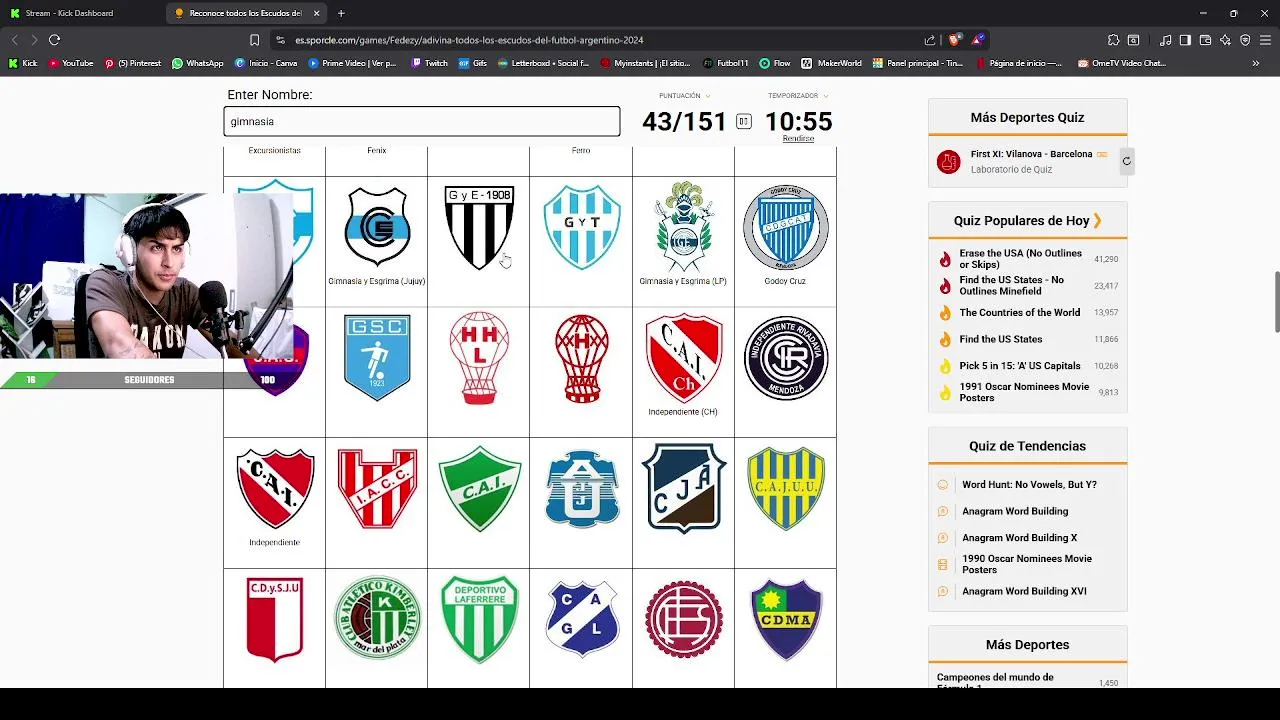
Task: Click the C.A.J.U.U. yellow-blue crest
Action: [x=786, y=488]
